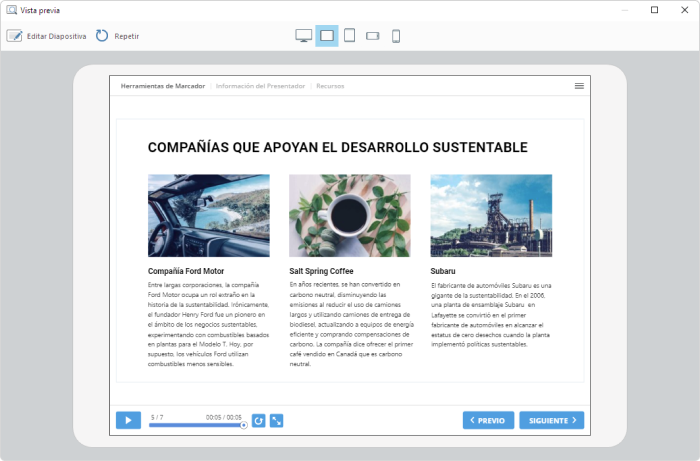This screenshot has width=700, height=461.
Task: Select tablet portrait preview mode
Action: (x=350, y=36)
